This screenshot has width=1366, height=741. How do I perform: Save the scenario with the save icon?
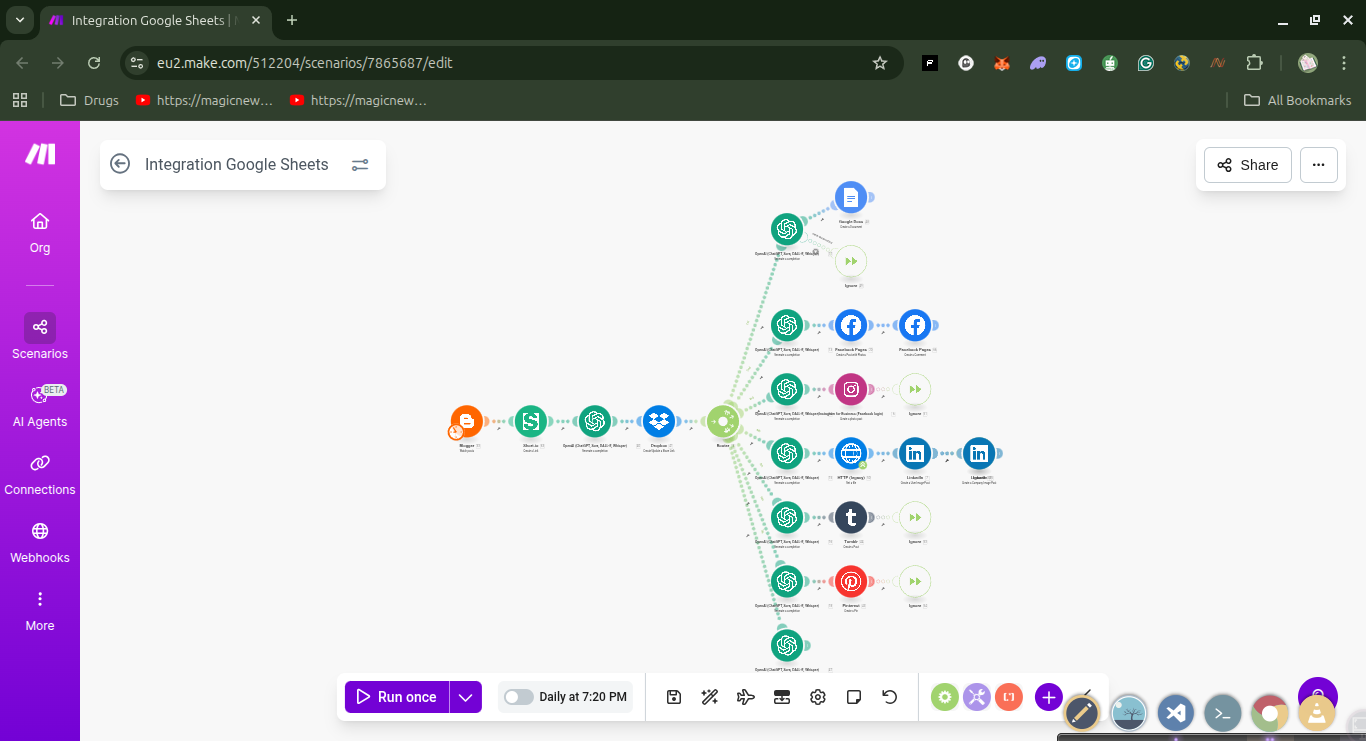click(673, 697)
